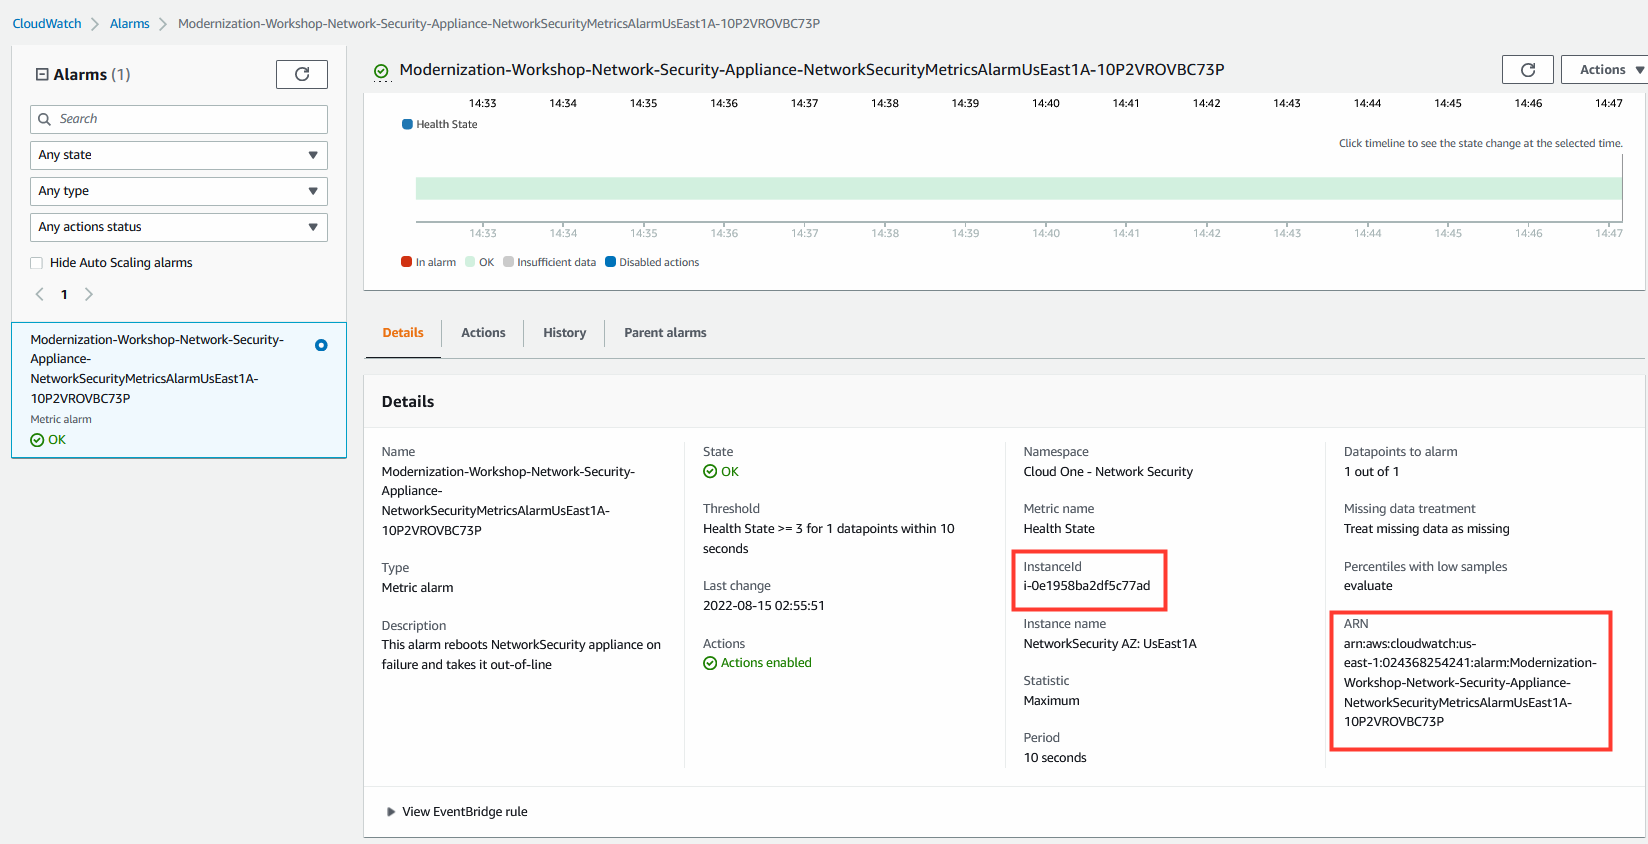Click the Search alarms input field

pyautogui.click(x=179, y=119)
